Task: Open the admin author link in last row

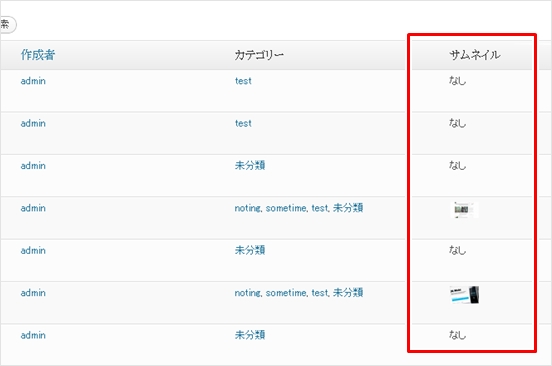Action: tap(33, 335)
